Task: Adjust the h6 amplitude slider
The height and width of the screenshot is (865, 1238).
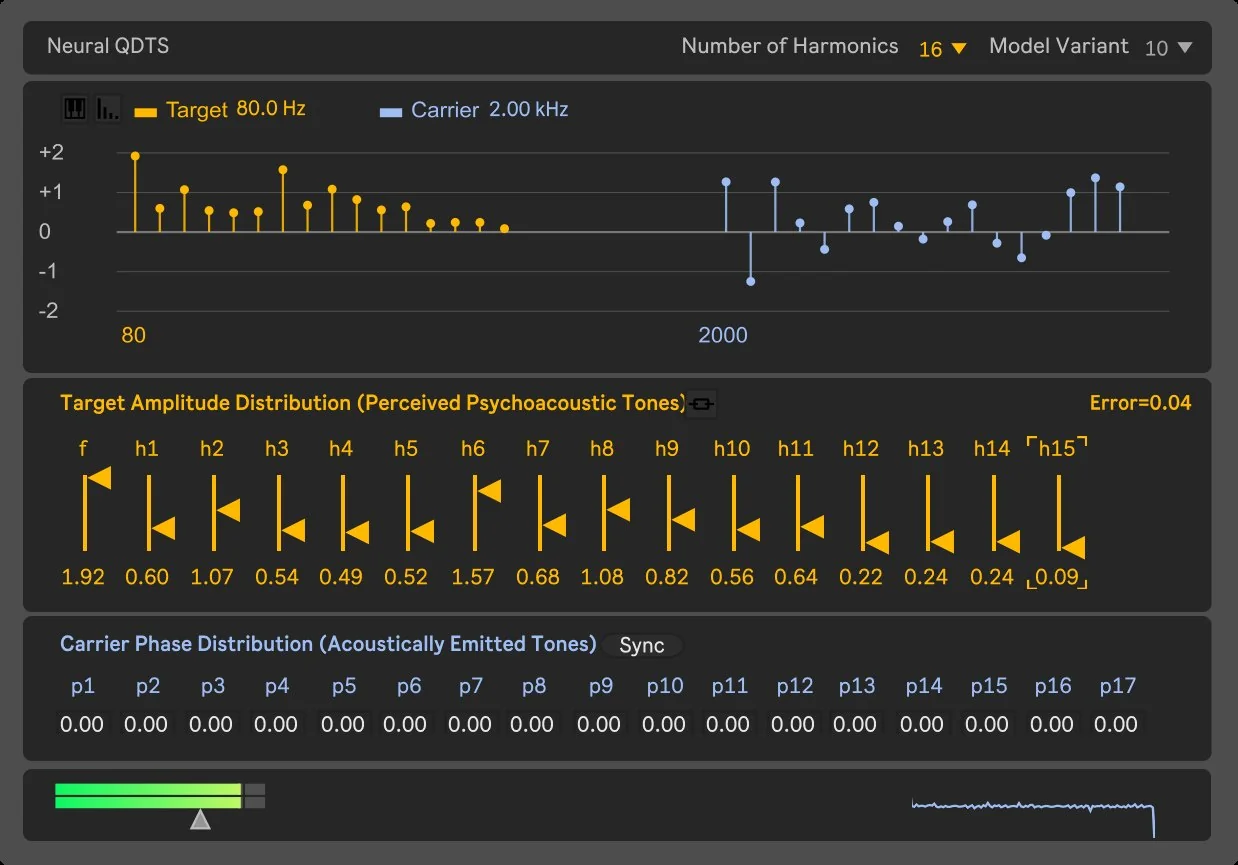Action: pyautogui.click(x=487, y=512)
